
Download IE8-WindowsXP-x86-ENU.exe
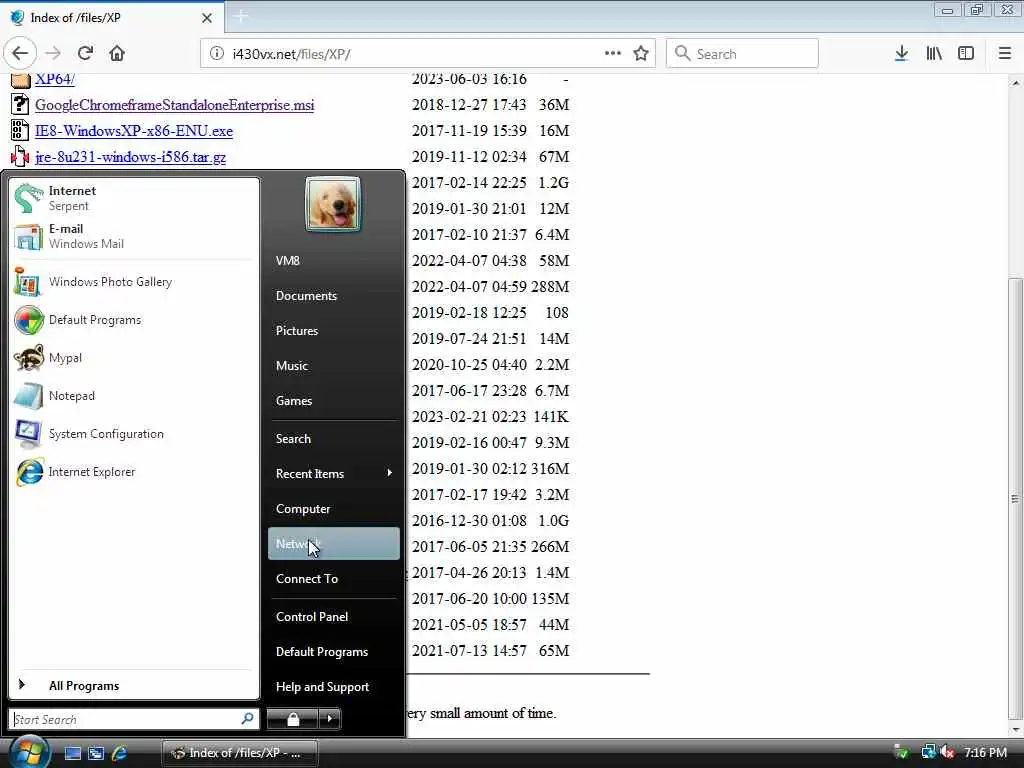click(134, 131)
